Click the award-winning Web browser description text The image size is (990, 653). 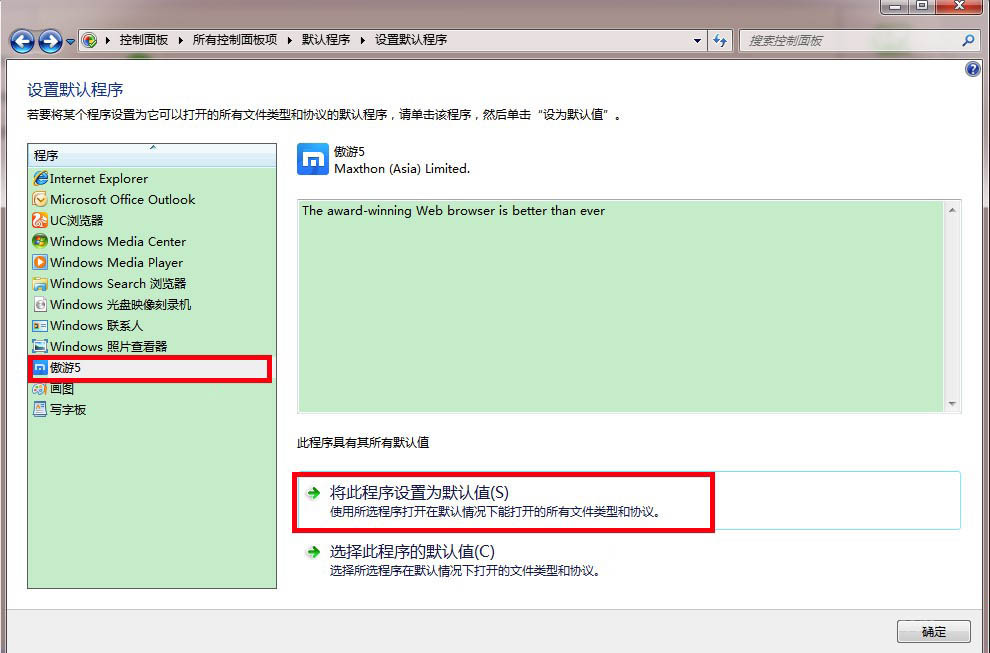pyautogui.click(x=453, y=211)
